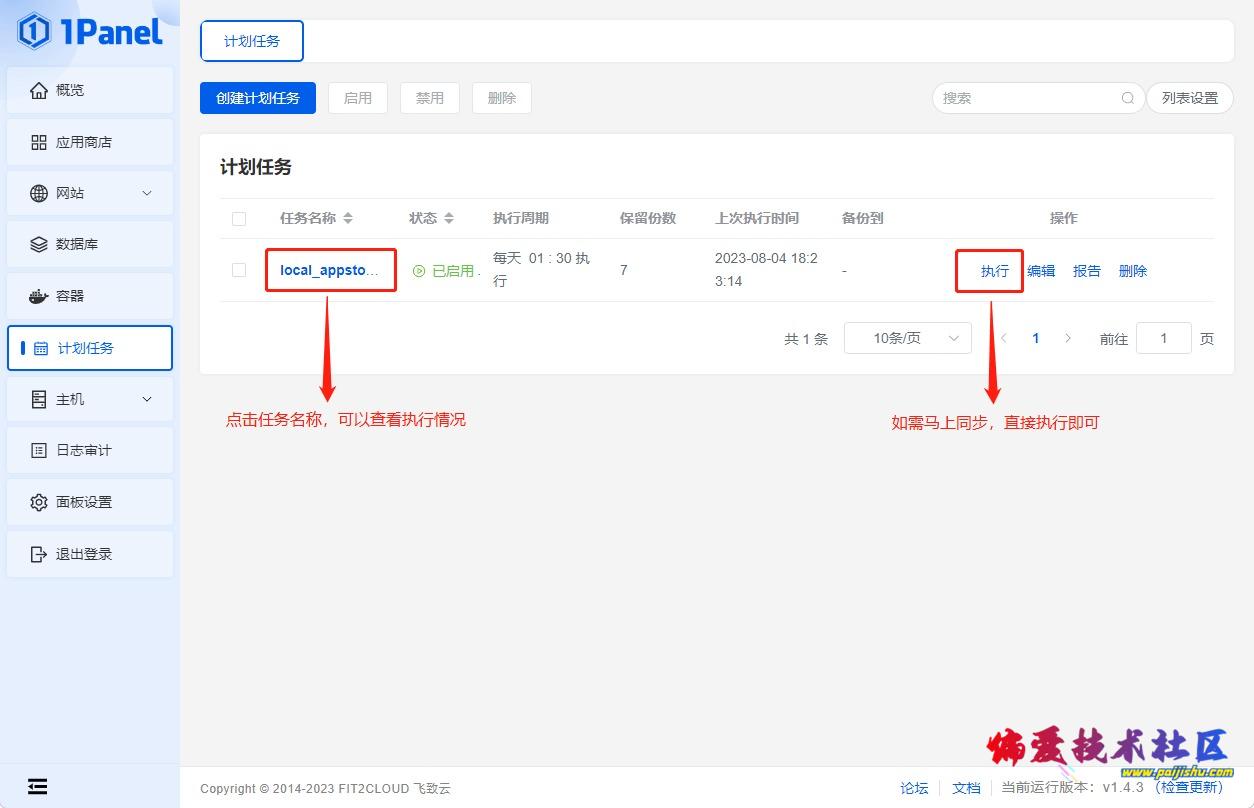Open 面板设置 in the sidebar
The width and height of the screenshot is (1254, 808).
point(90,502)
